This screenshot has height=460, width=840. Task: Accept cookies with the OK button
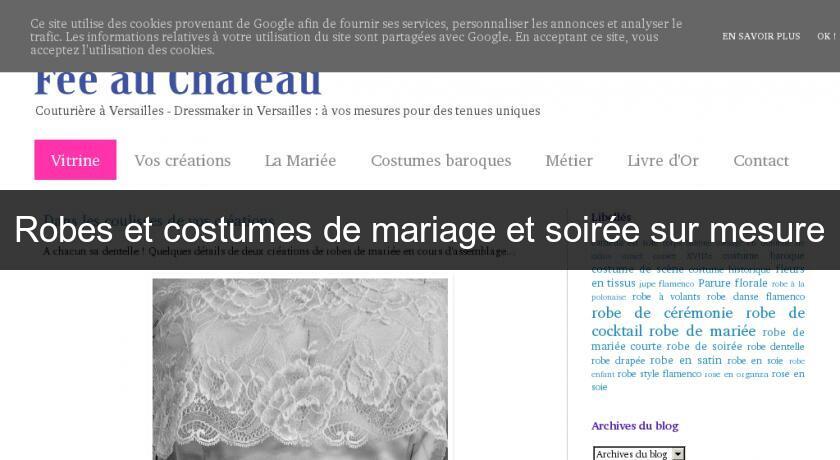pyautogui.click(x=826, y=36)
